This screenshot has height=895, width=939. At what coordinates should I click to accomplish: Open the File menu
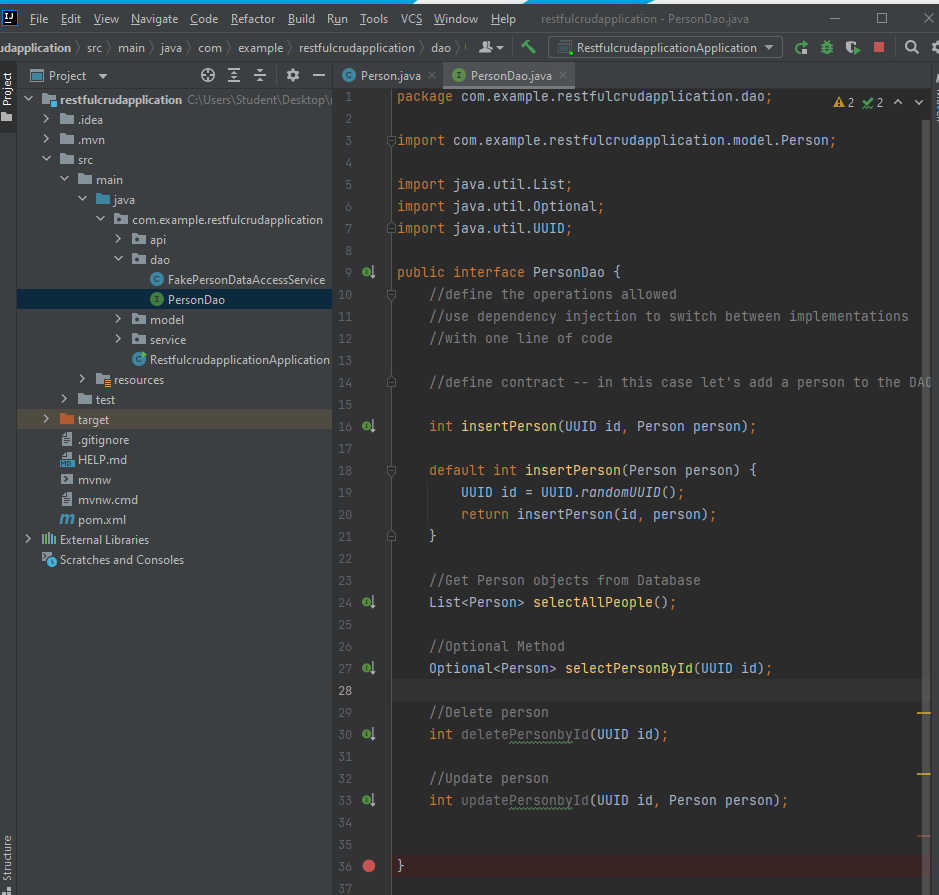(38, 19)
